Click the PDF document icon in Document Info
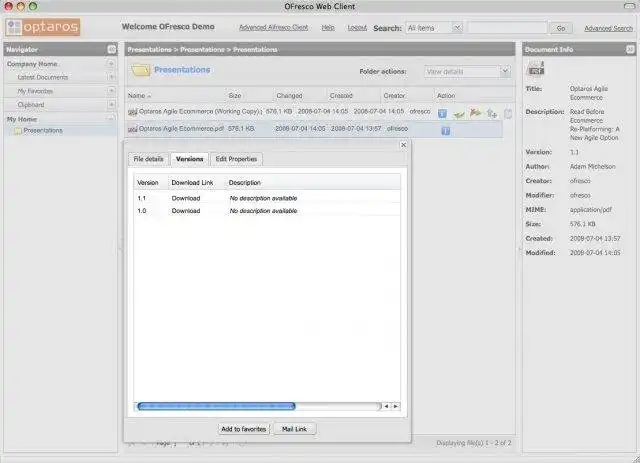 pyautogui.click(x=536, y=69)
